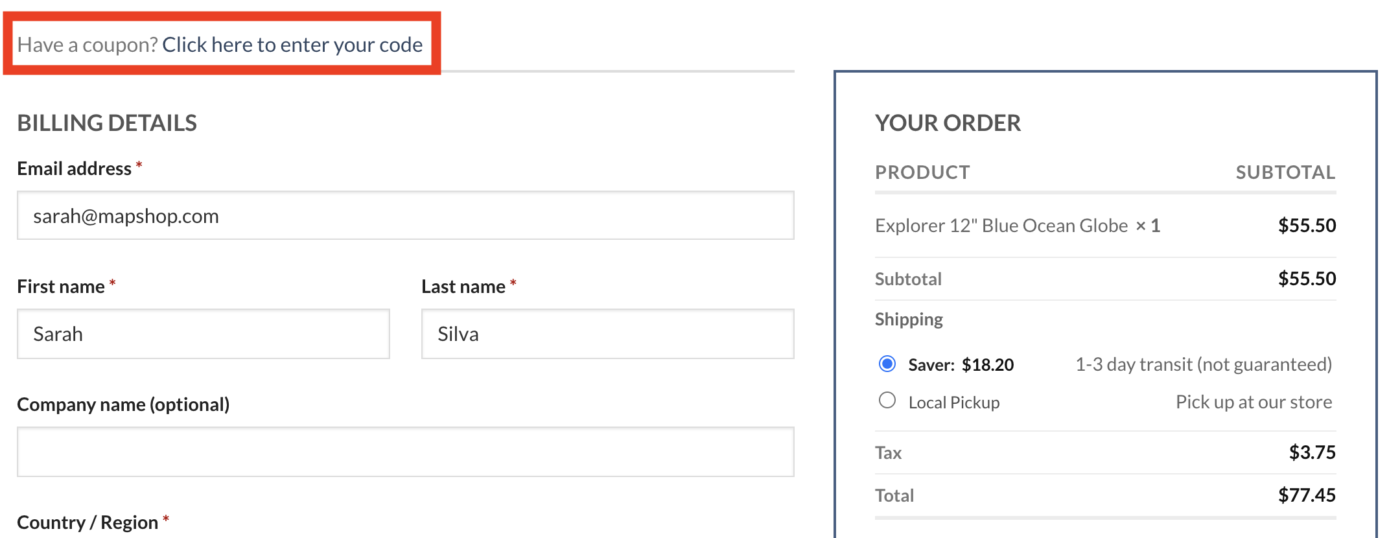
Task: Select the Last name field containing Silva
Action: [x=608, y=334]
